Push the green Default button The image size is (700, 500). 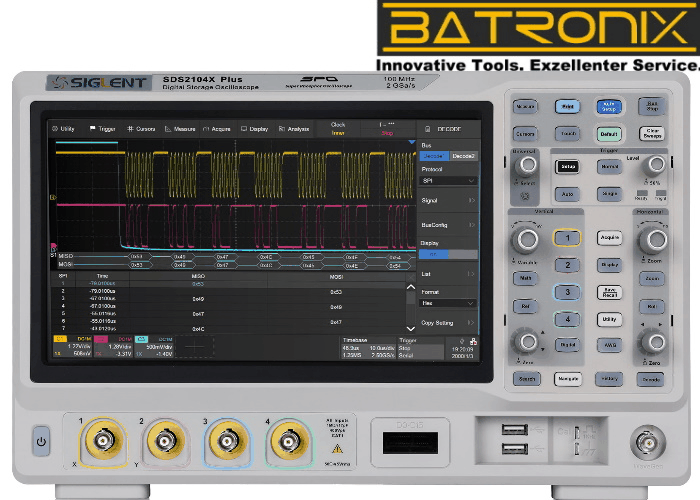609,134
